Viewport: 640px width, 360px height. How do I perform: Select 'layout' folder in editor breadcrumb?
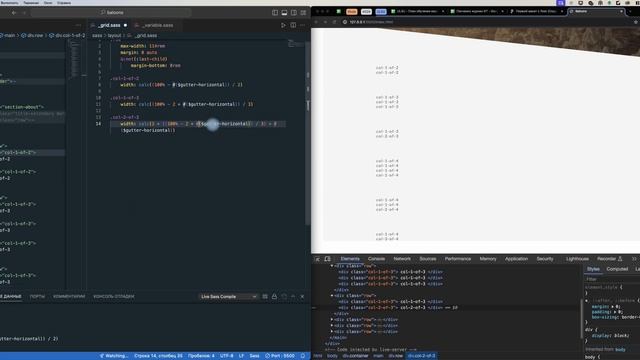coord(114,36)
